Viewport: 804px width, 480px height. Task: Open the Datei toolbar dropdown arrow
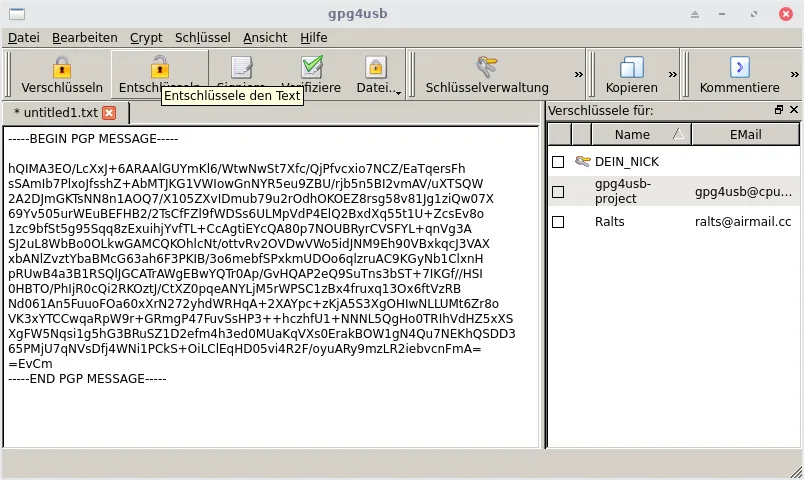point(398,92)
